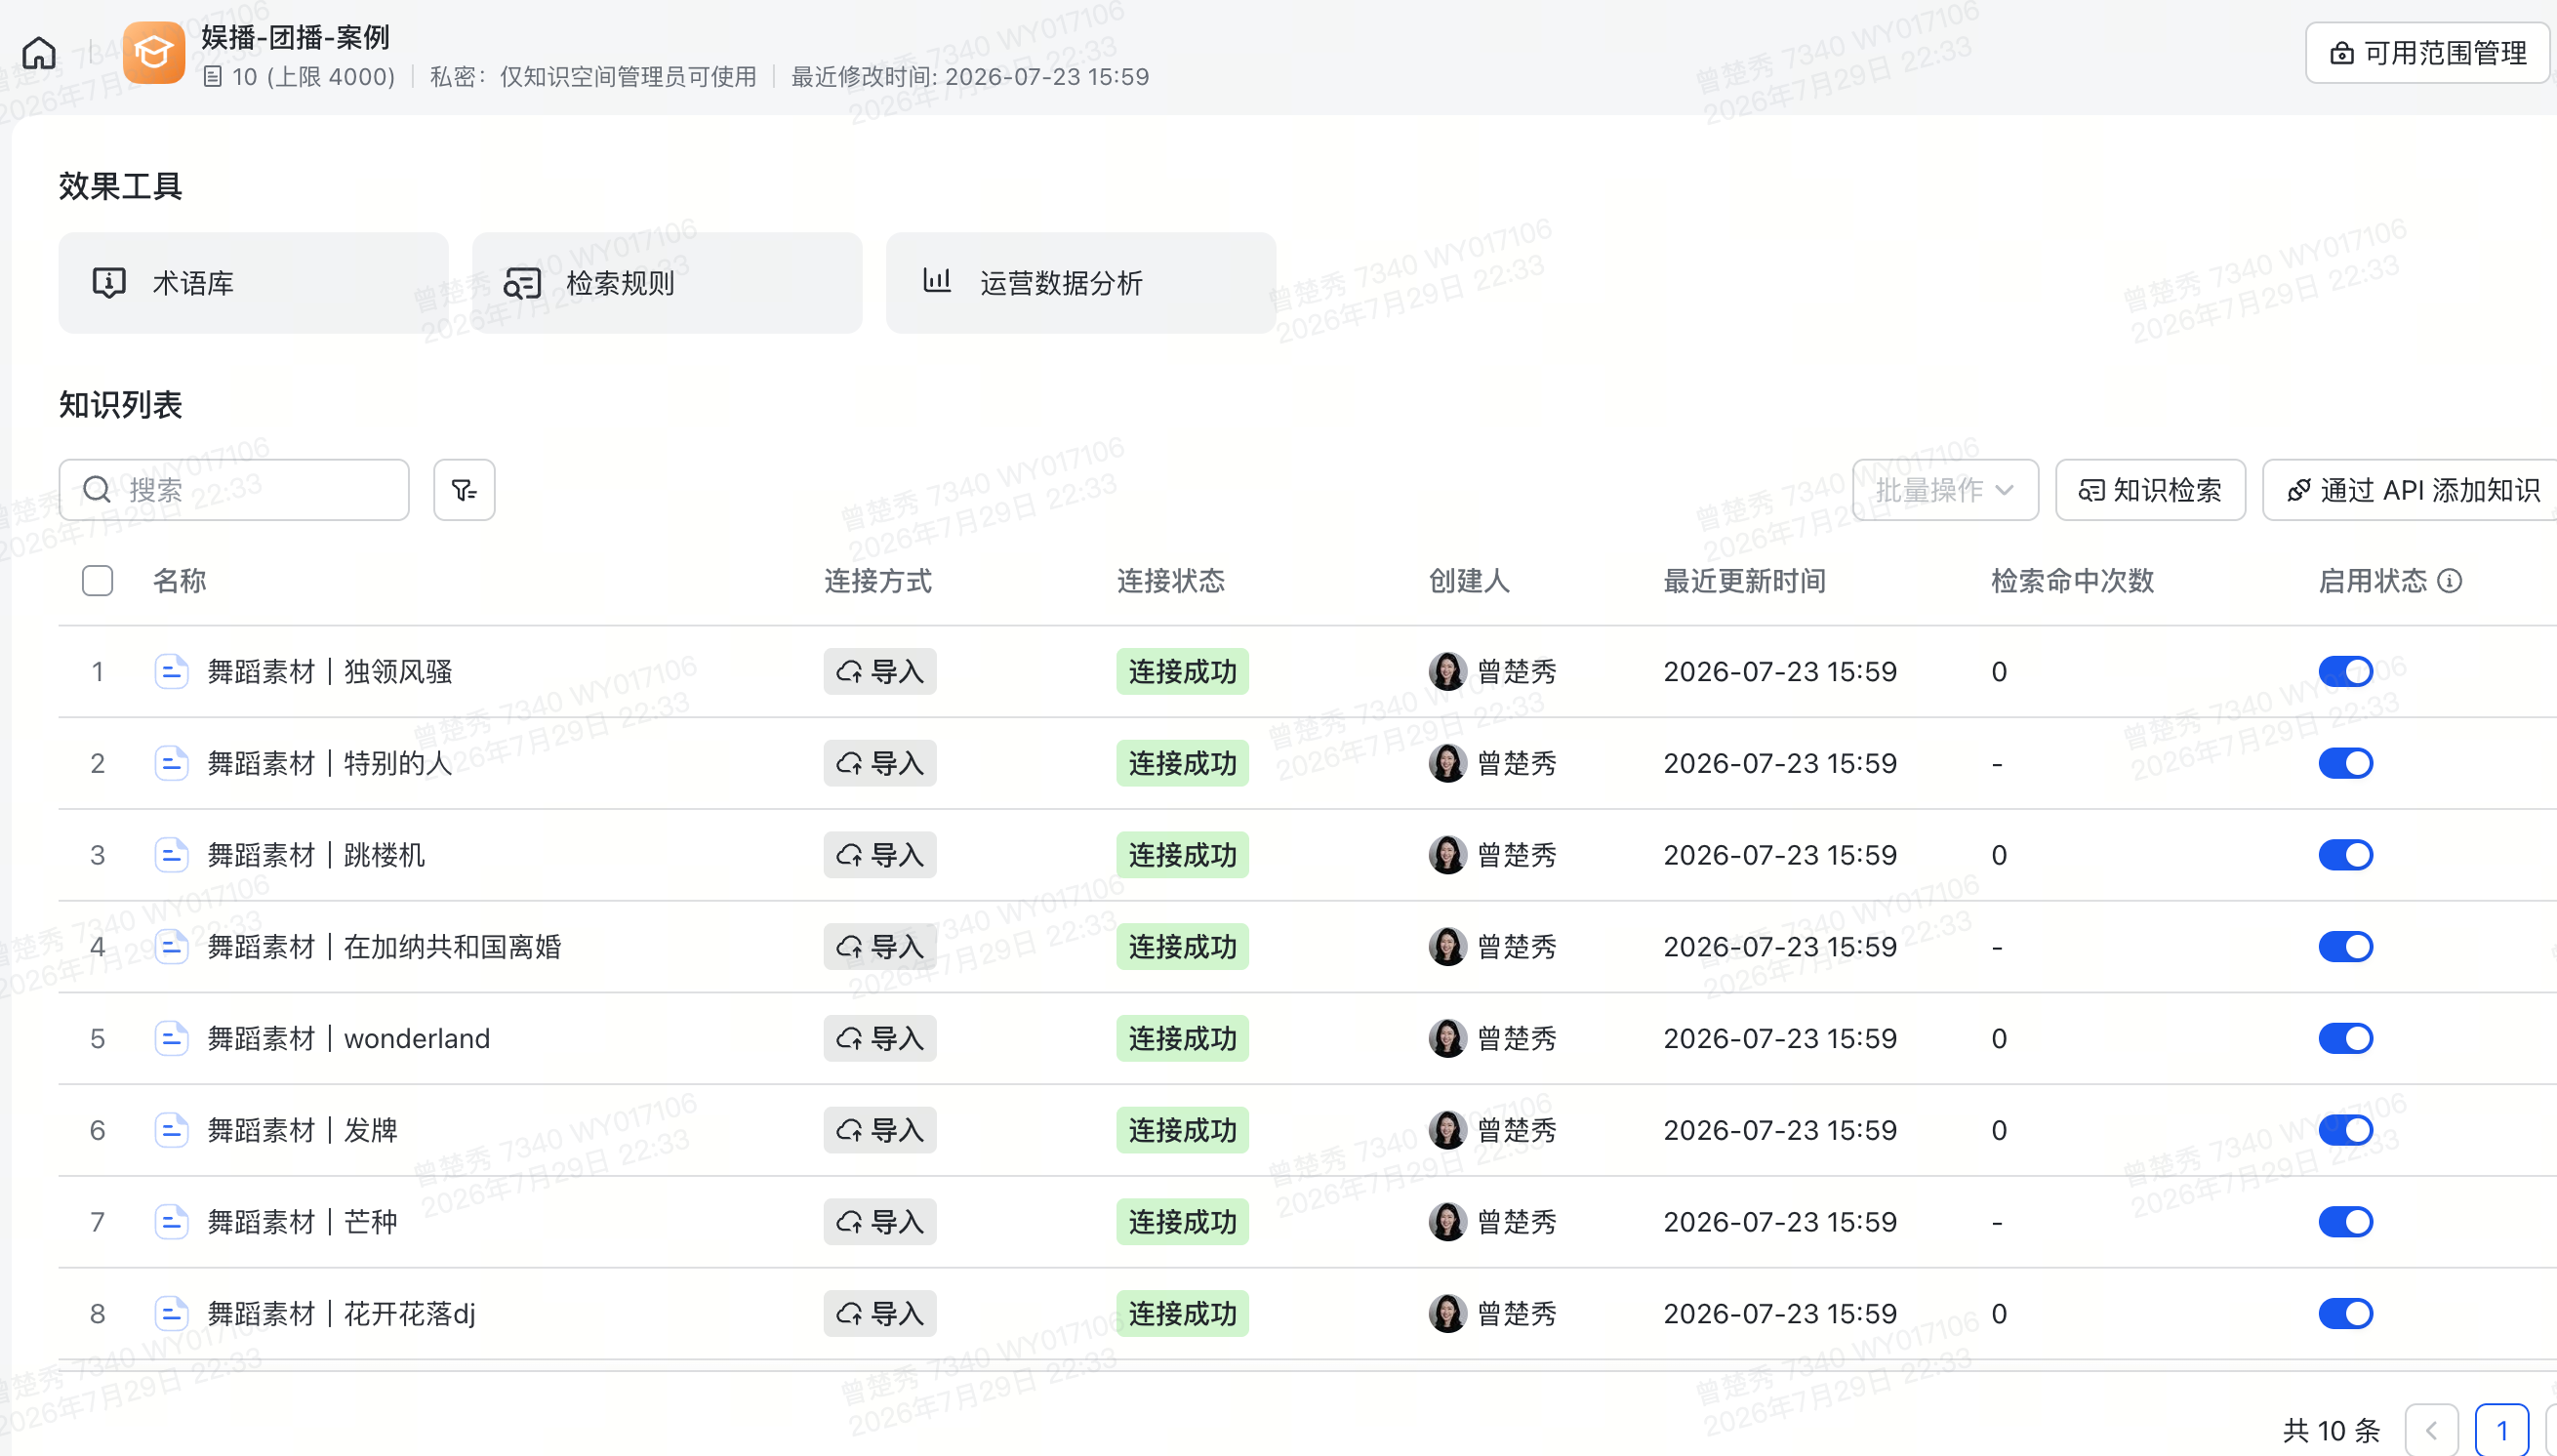Open 舞蹈素材｜在加纳共和国离婚 entry
The width and height of the screenshot is (2557, 1456).
pyautogui.click(x=384, y=947)
